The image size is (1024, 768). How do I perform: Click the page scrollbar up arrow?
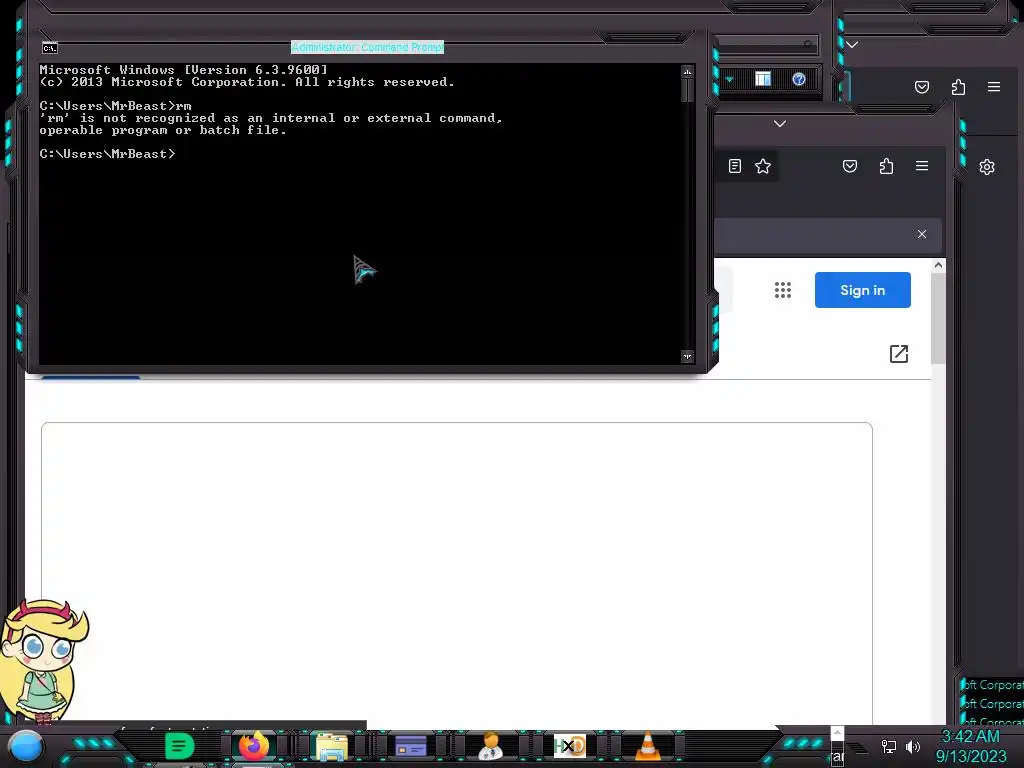point(938,265)
